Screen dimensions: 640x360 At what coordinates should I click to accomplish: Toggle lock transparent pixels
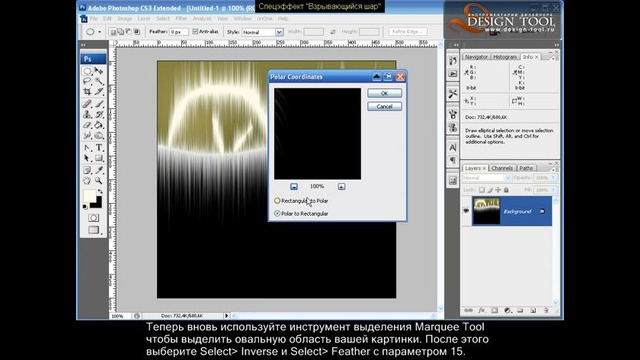[482, 190]
